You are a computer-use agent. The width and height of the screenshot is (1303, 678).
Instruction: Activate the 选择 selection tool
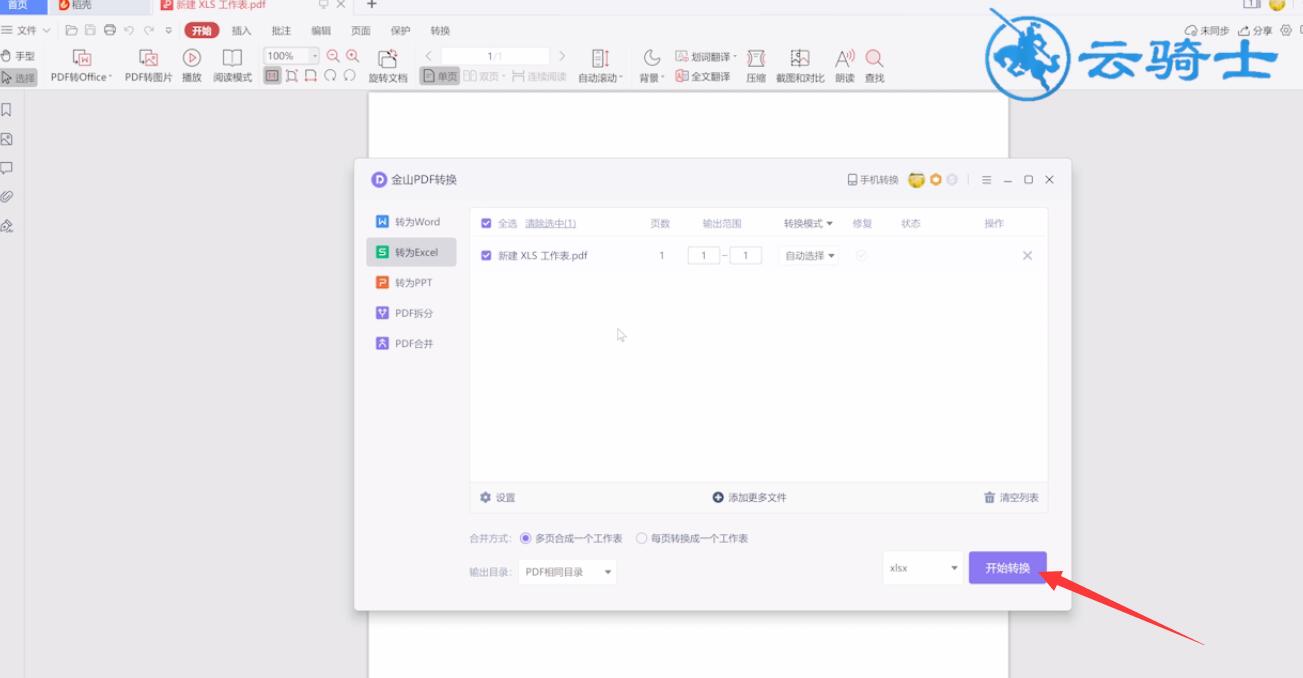pos(18,77)
